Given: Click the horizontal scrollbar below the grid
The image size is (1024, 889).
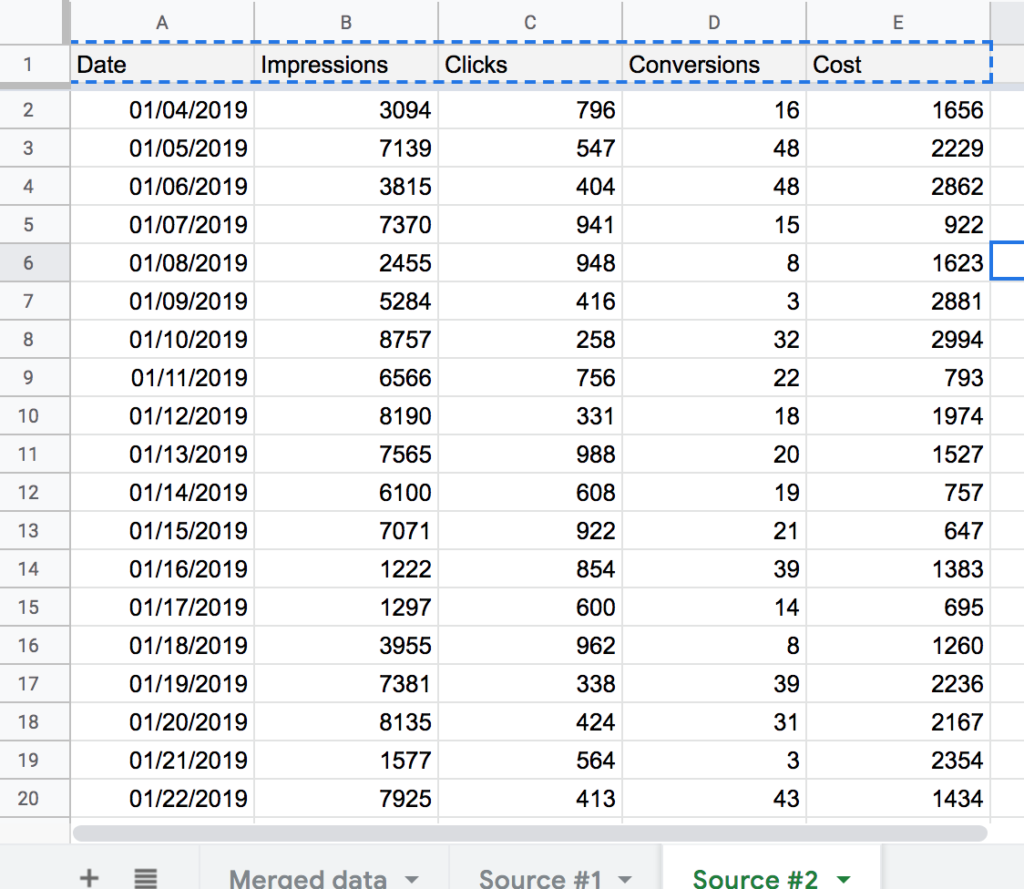Looking at the screenshot, I should coord(529,832).
